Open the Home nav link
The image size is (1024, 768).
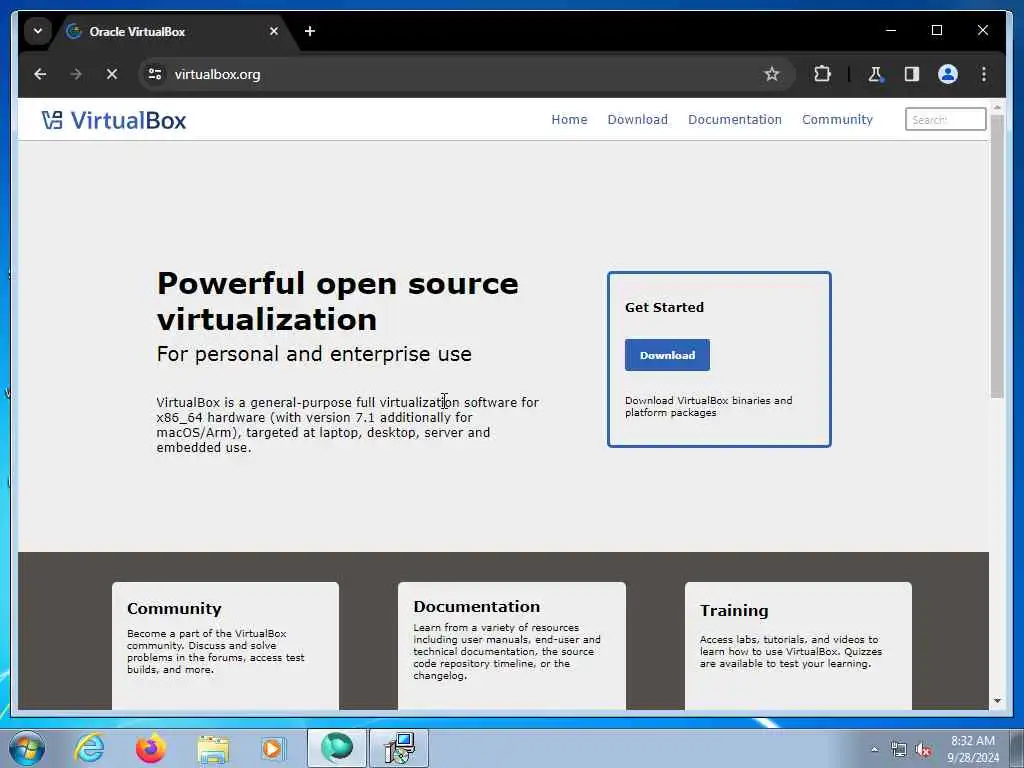click(x=569, y=120)
